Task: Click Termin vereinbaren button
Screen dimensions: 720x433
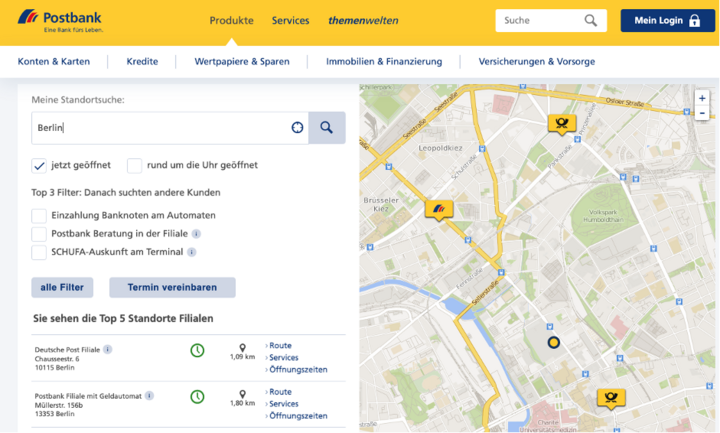Action: (x=172, y=287)
